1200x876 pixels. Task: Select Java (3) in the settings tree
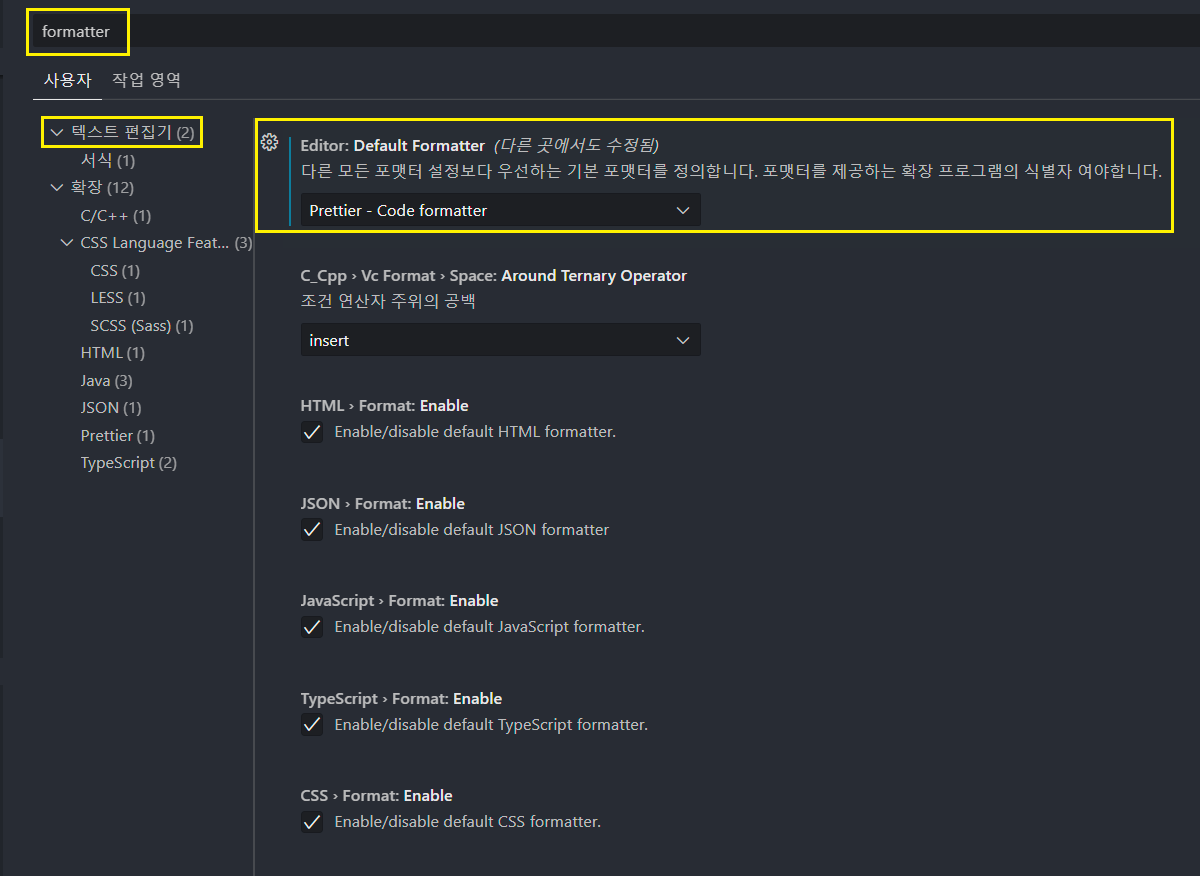pyautogui.click(x=107, y=381)
